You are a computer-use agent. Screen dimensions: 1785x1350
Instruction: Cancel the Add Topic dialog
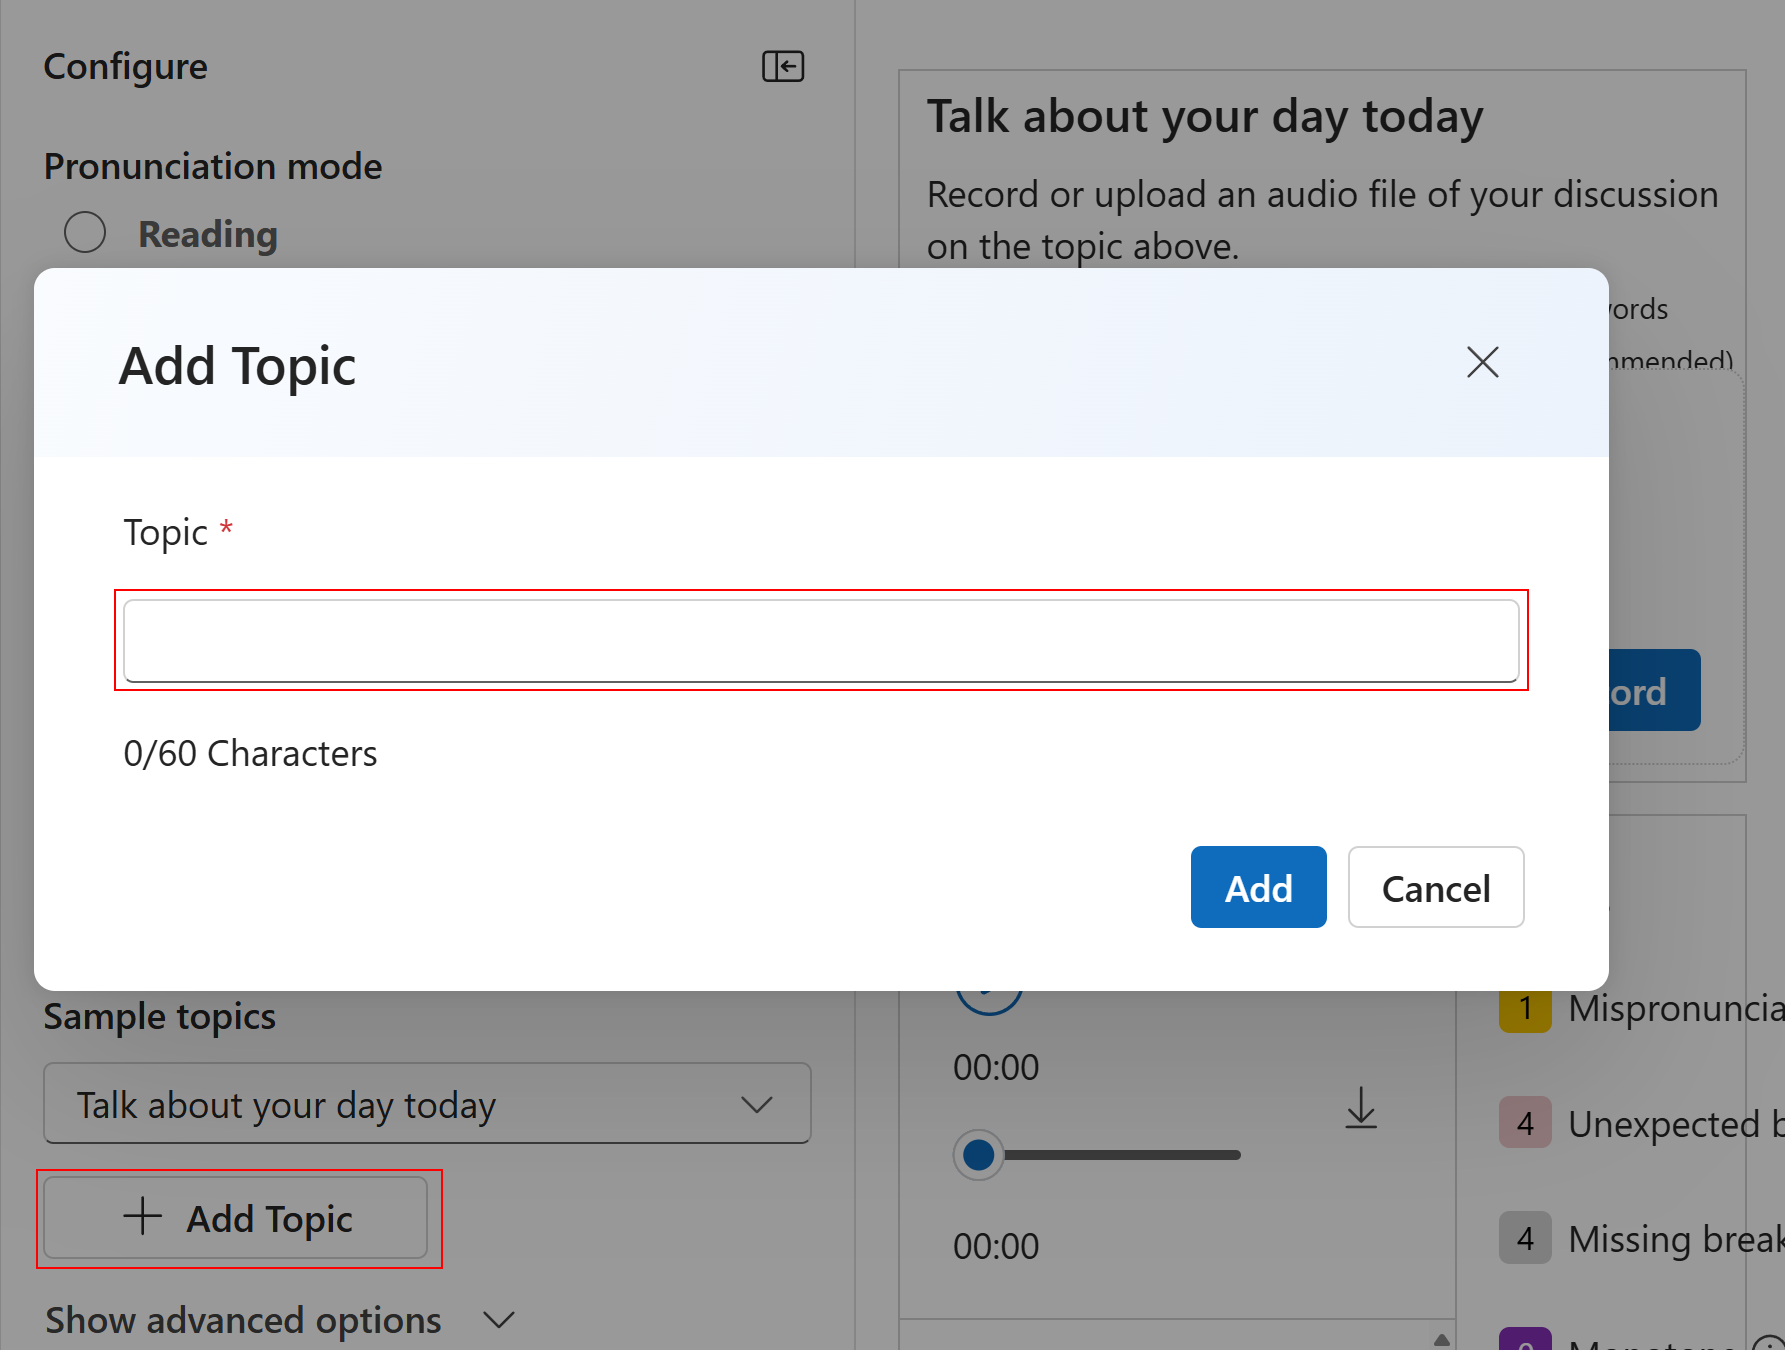(x=1436, y=887)
